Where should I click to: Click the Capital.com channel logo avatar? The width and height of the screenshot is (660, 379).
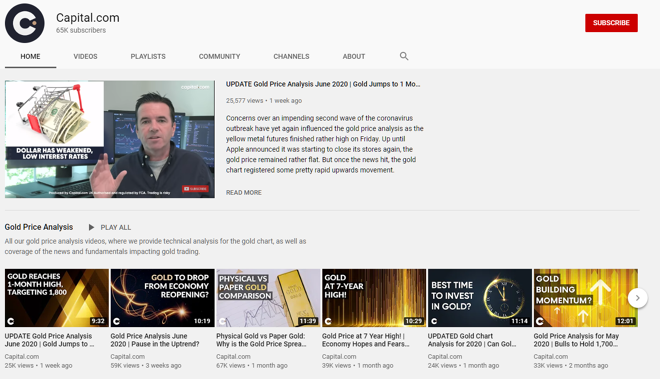click(x=24, y=23)
